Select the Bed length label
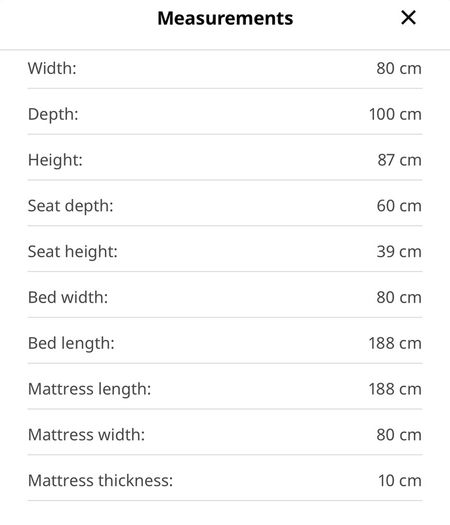The height and width of the screenshot is (525, 450). click(71, 343)
